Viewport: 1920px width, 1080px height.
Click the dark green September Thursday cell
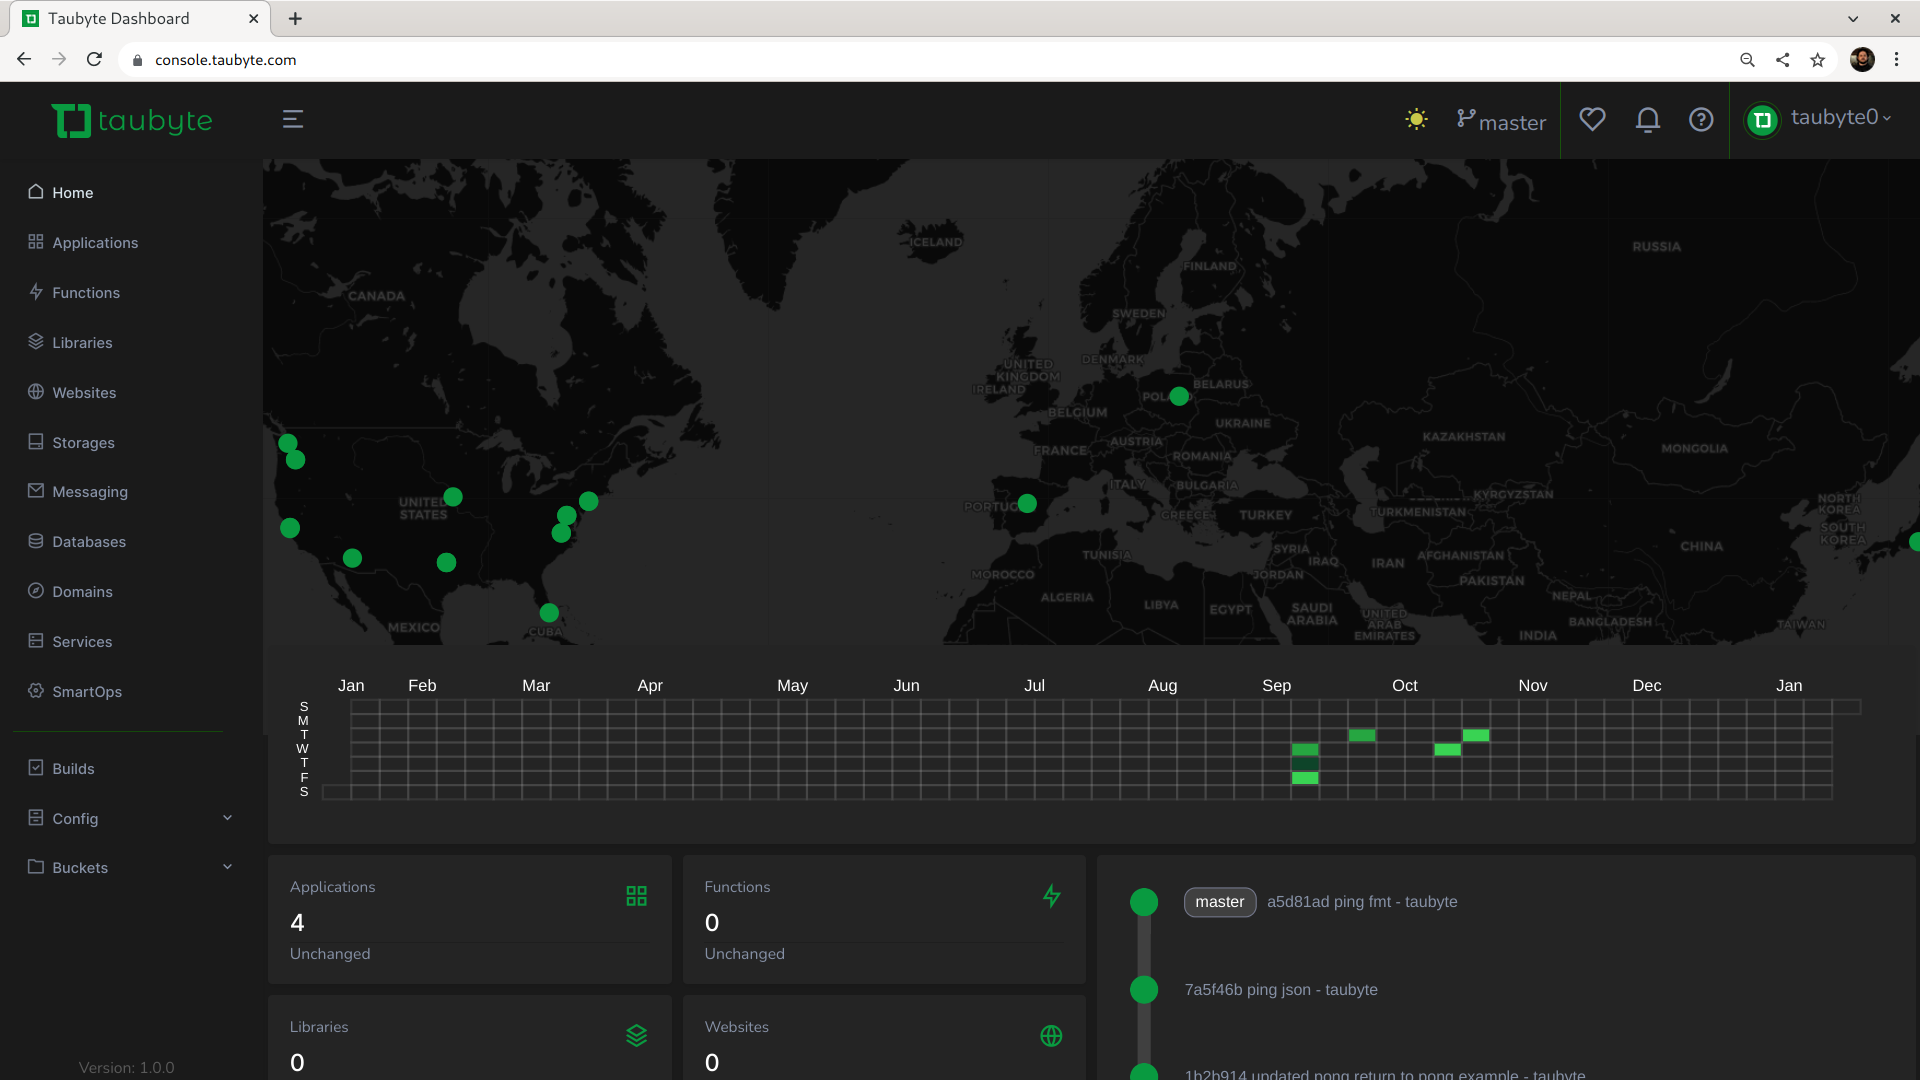1304,764
